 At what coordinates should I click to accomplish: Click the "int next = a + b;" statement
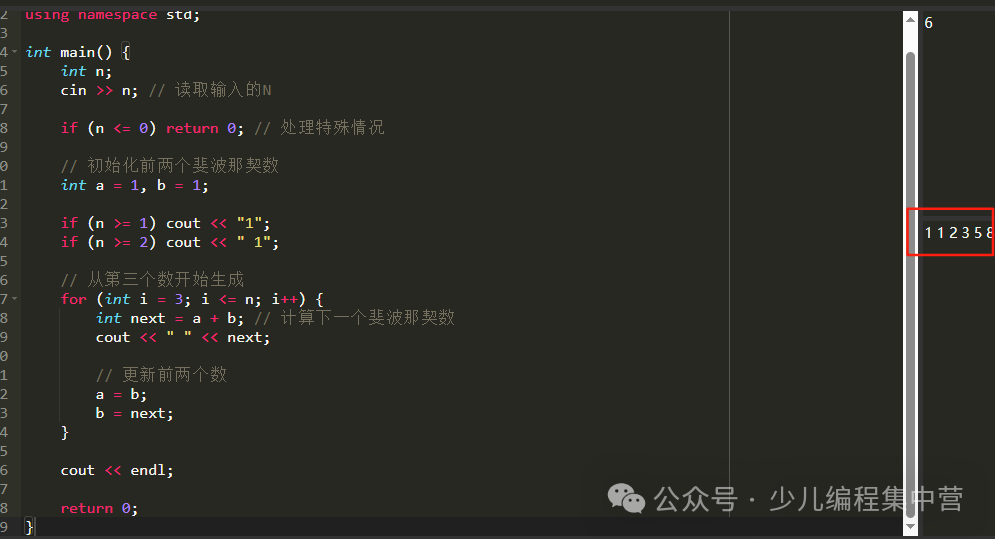(x=169, y=318)
